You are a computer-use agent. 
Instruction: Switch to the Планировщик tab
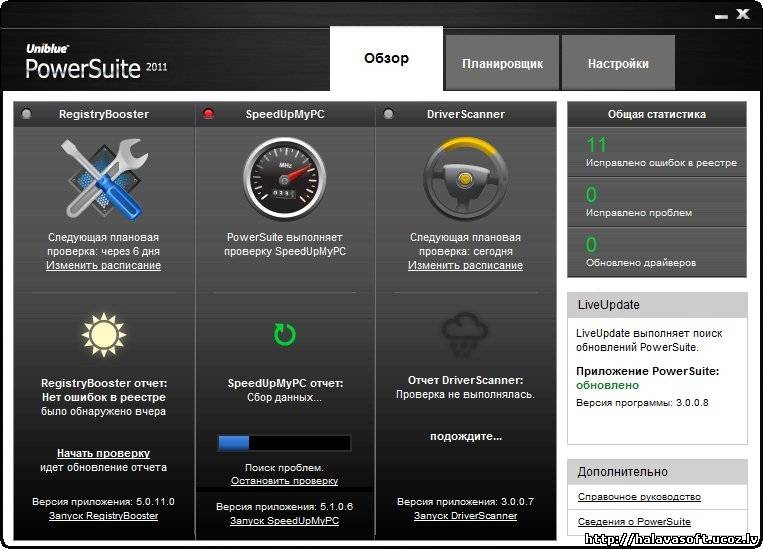click(x=502, y=63)
